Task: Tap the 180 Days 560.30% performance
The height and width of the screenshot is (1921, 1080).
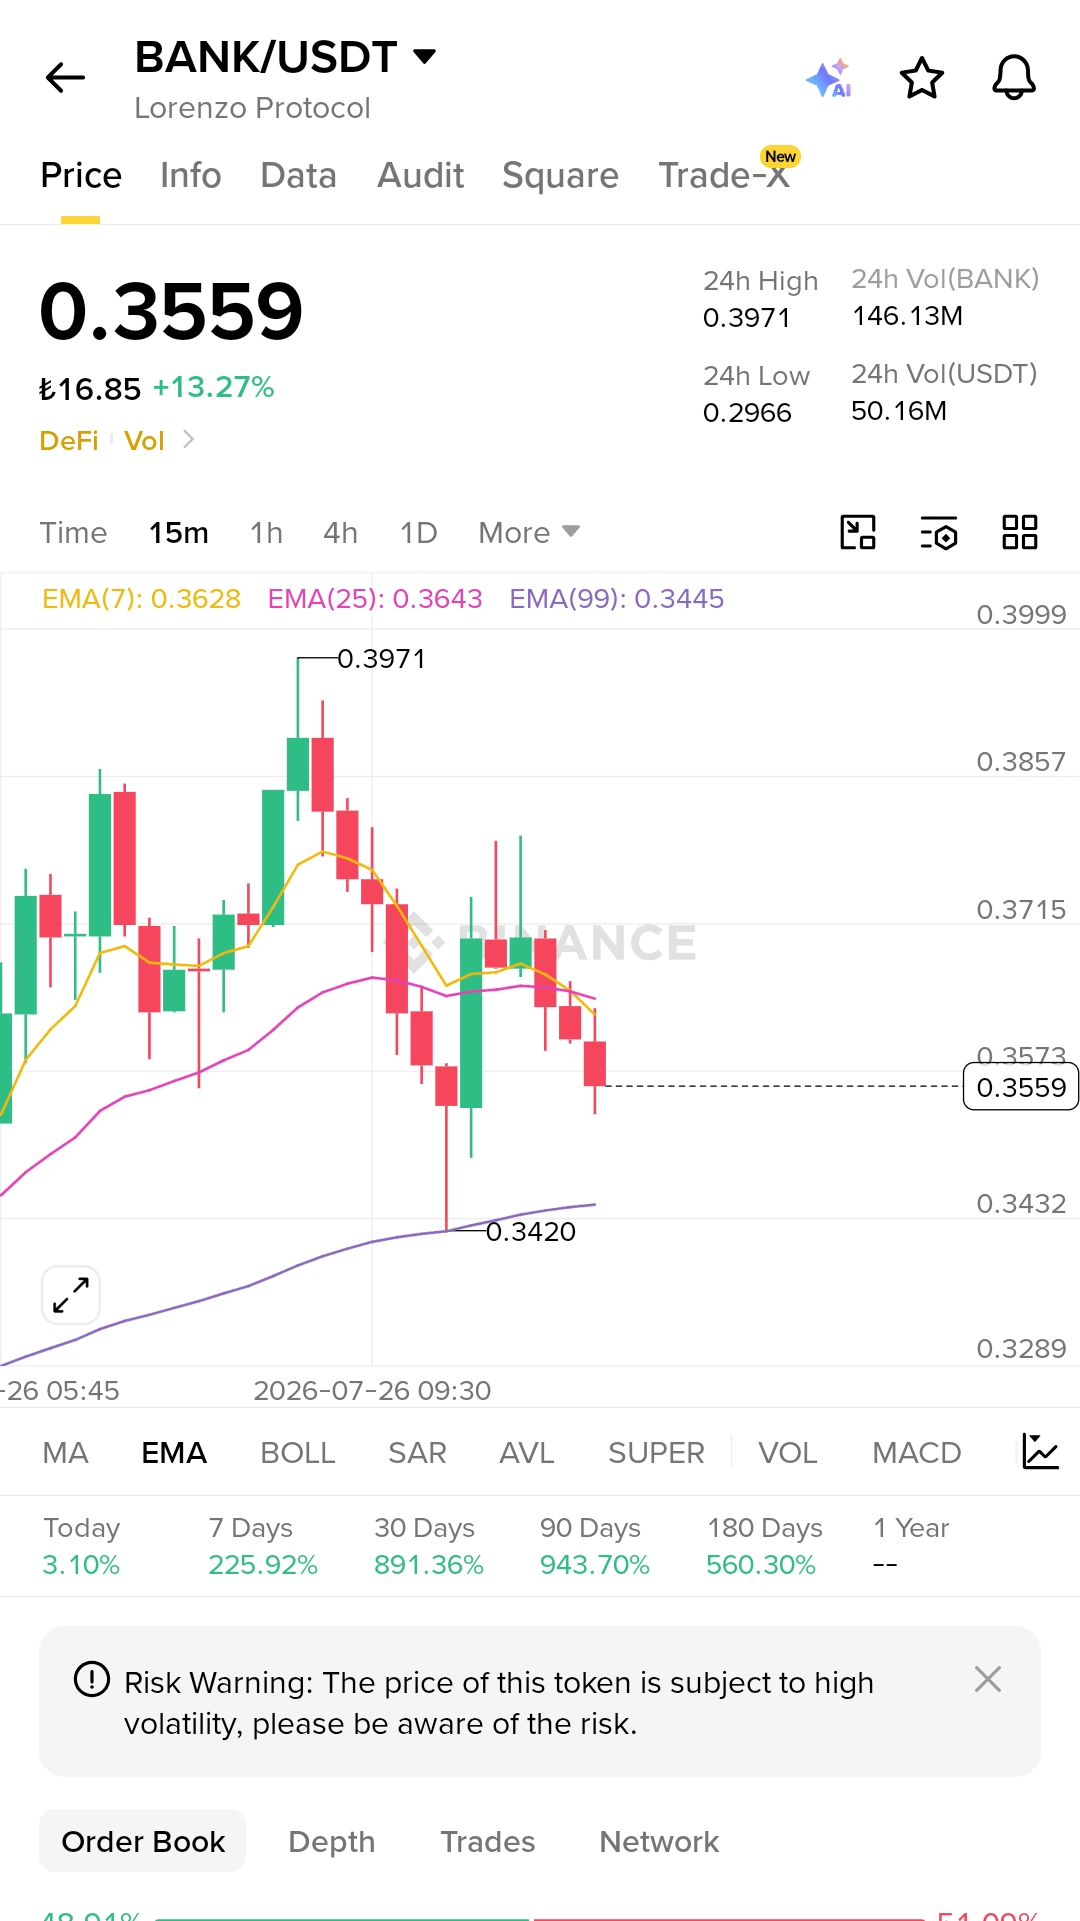Action: 764,1546
